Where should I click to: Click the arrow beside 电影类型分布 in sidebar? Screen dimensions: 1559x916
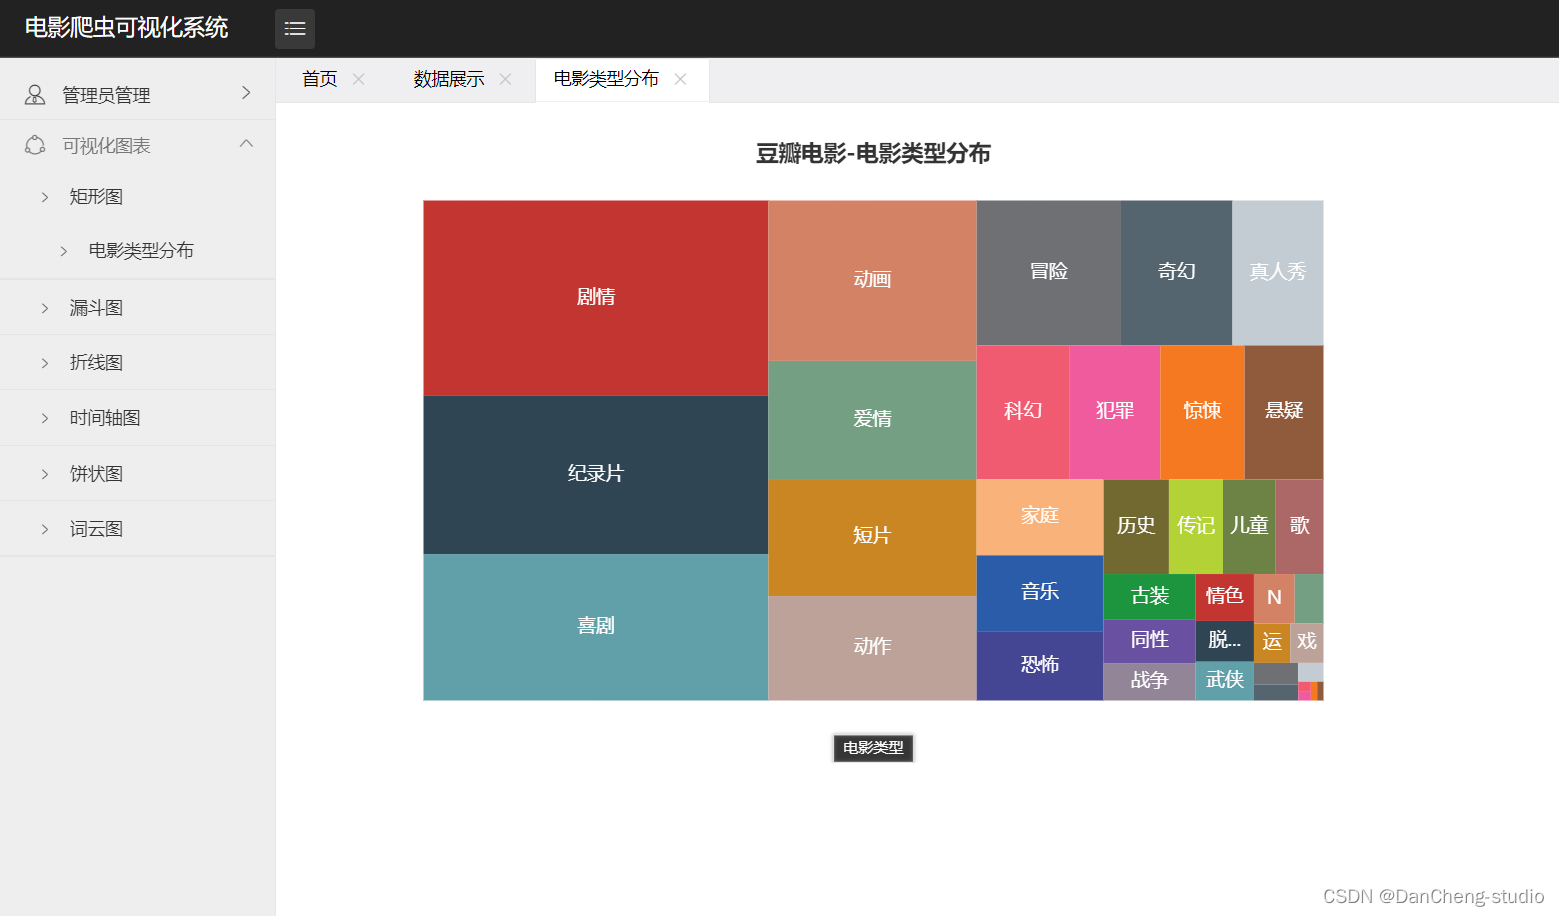(x=63, y=251)
